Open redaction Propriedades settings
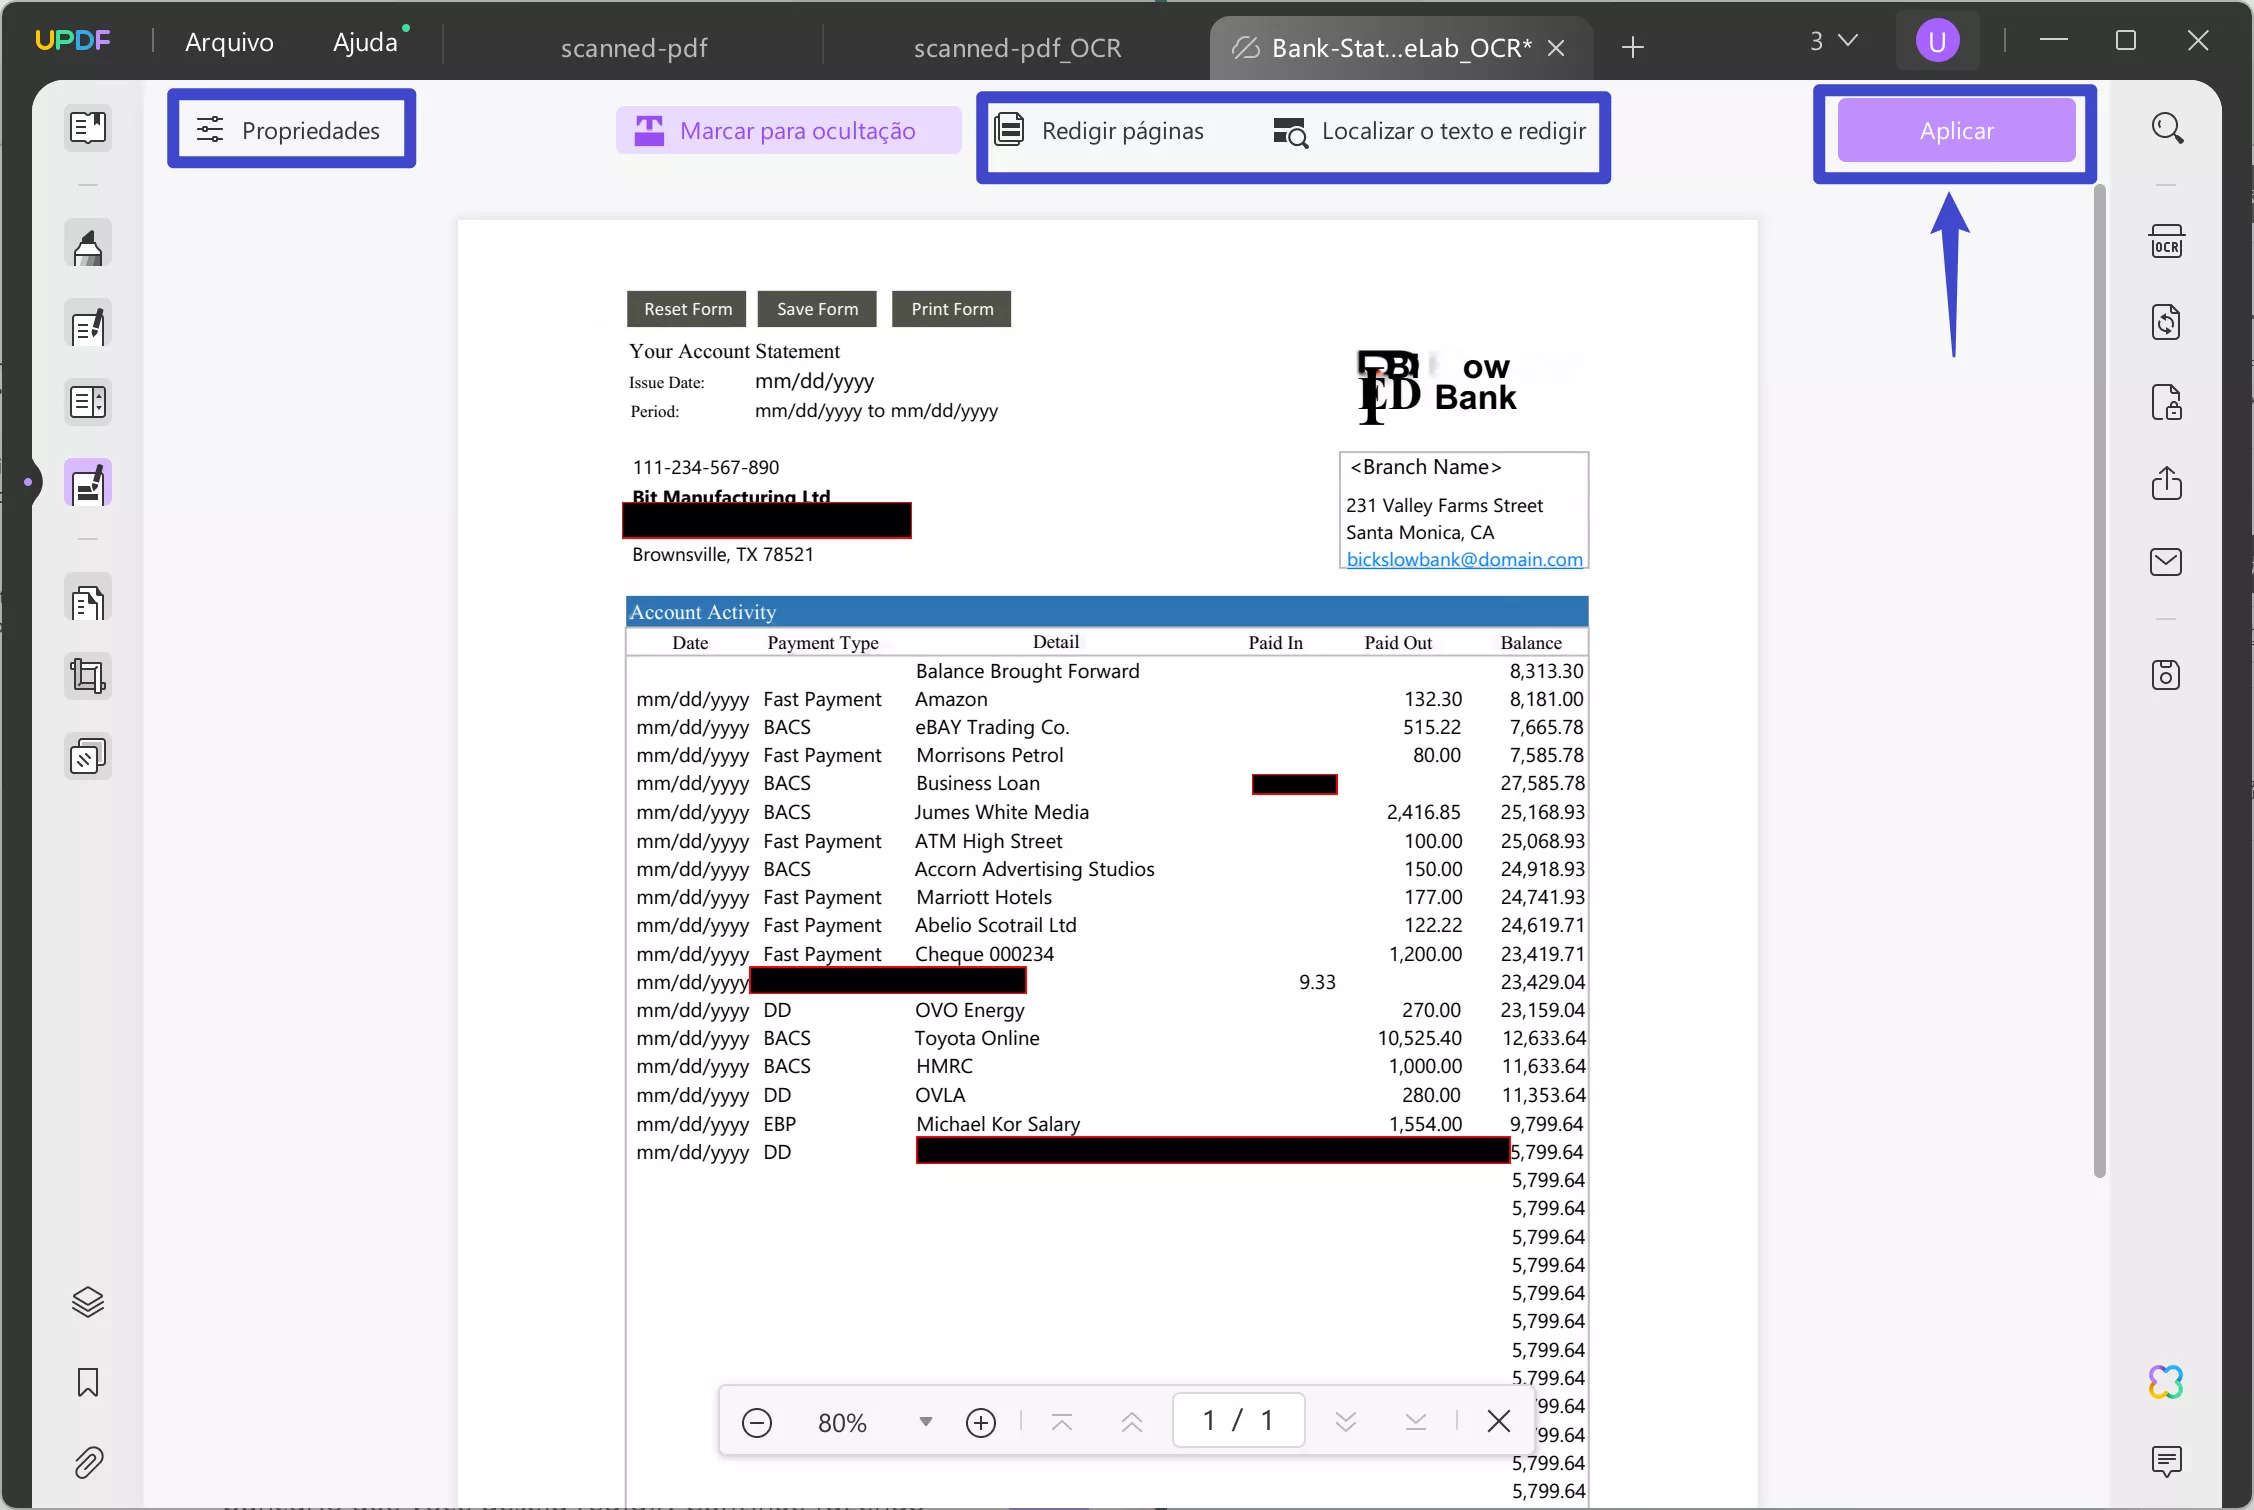The image size is (2254, 1510). [292, 129]
